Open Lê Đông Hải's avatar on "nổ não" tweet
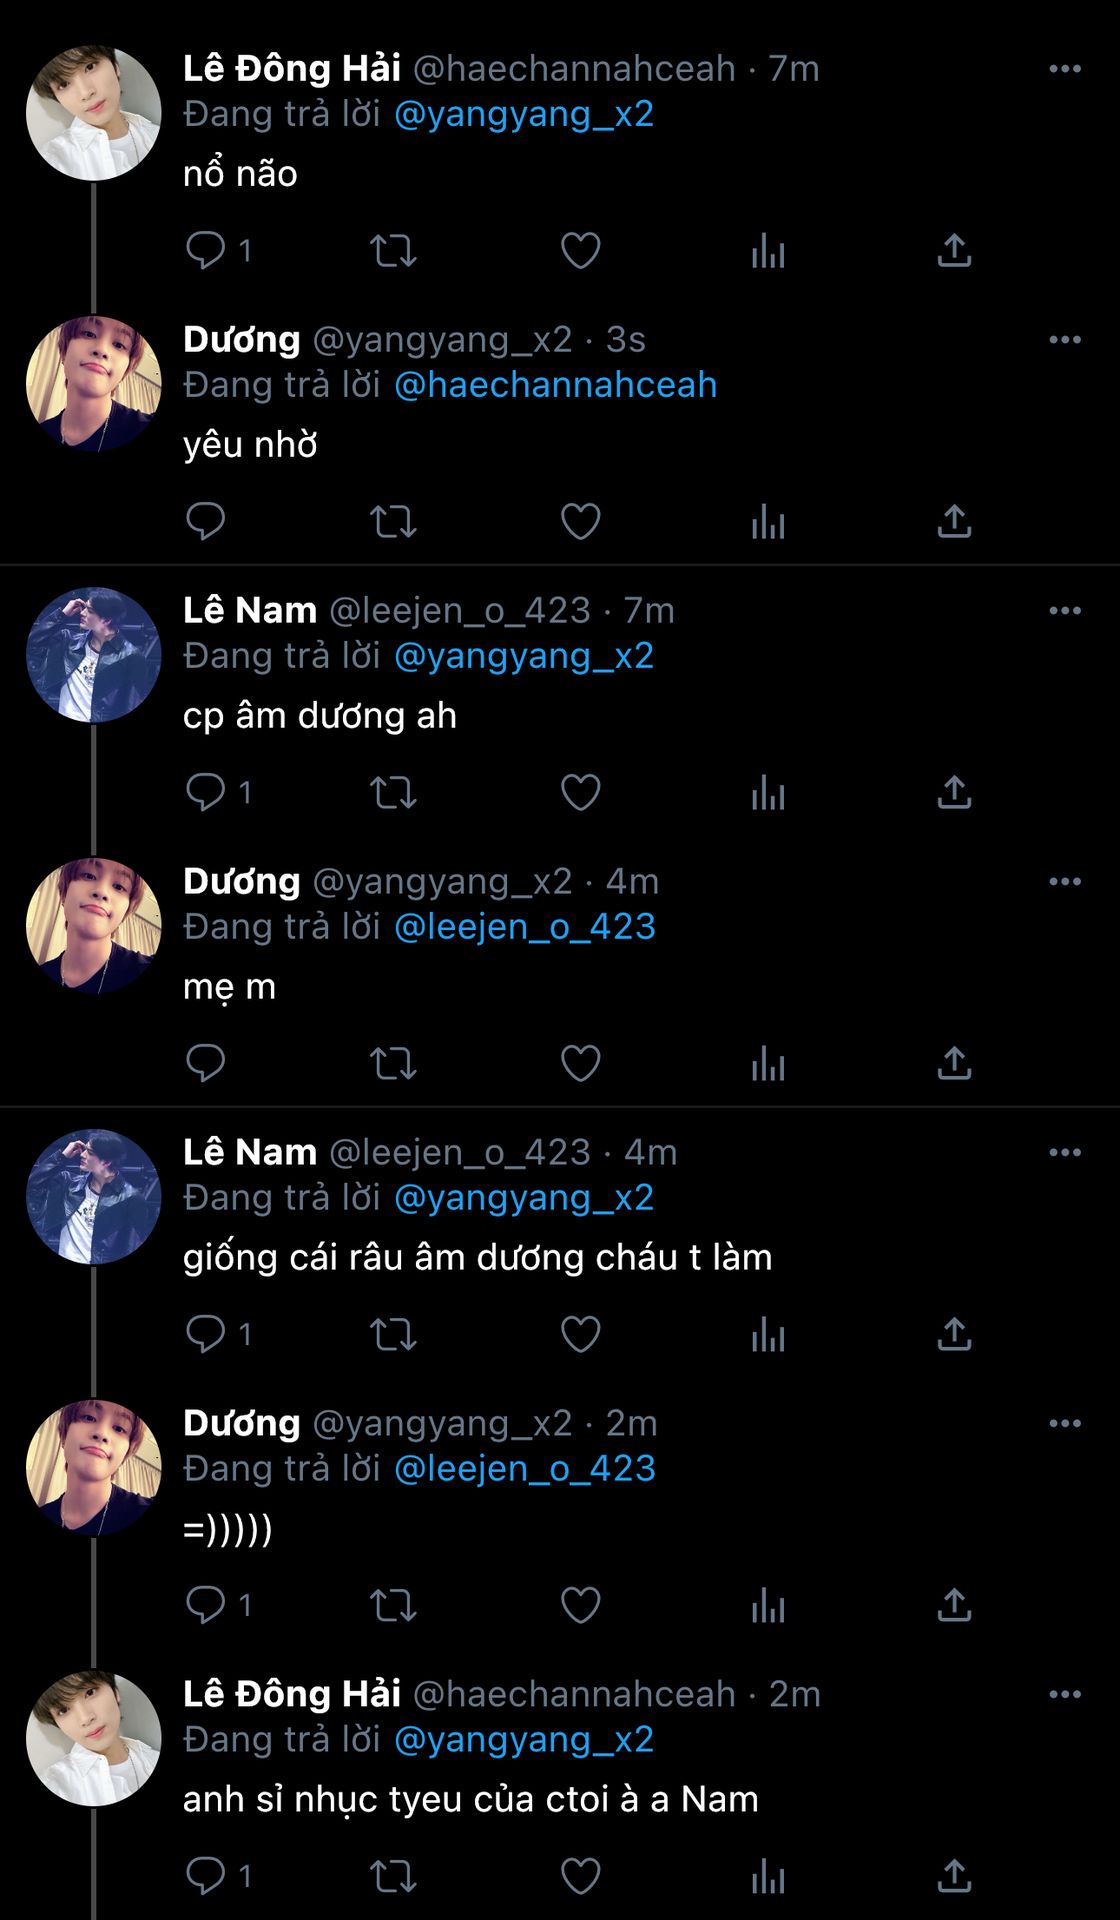Image resolution: width=1120 pixels, height=1920 pixels. [x=93, y=113]
